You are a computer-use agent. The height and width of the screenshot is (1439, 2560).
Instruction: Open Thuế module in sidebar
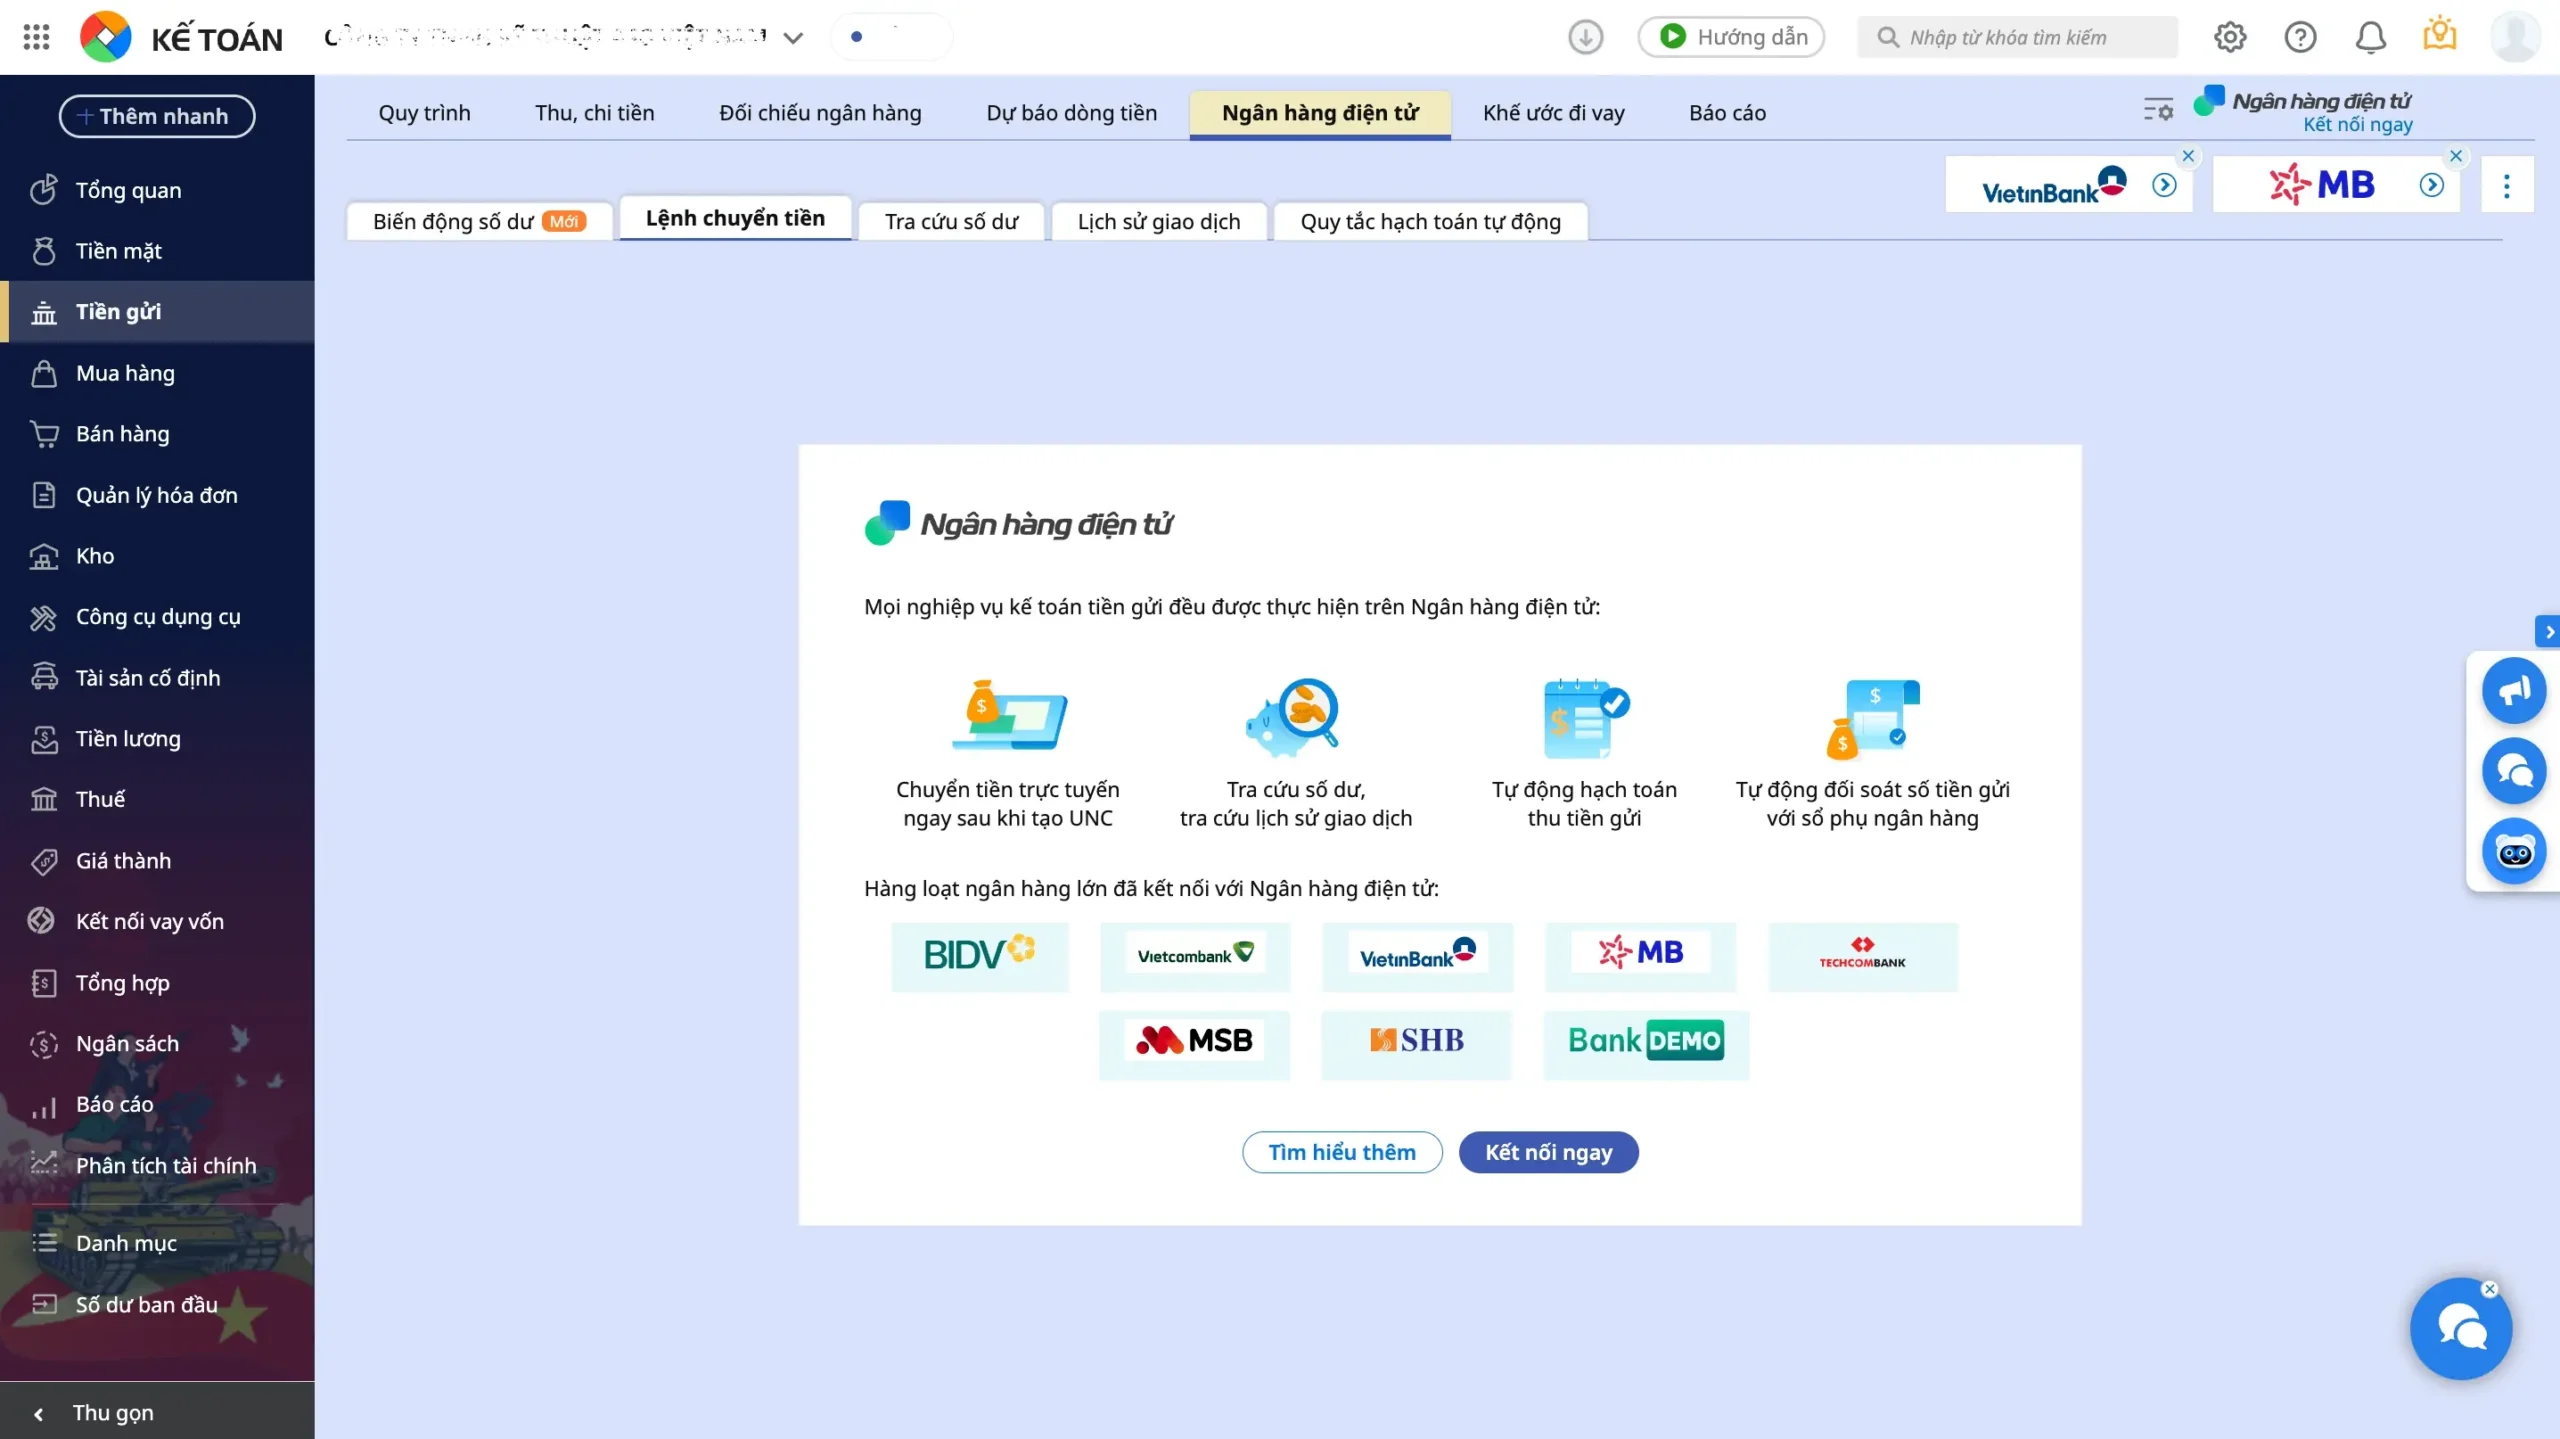[x=157, y=799]
